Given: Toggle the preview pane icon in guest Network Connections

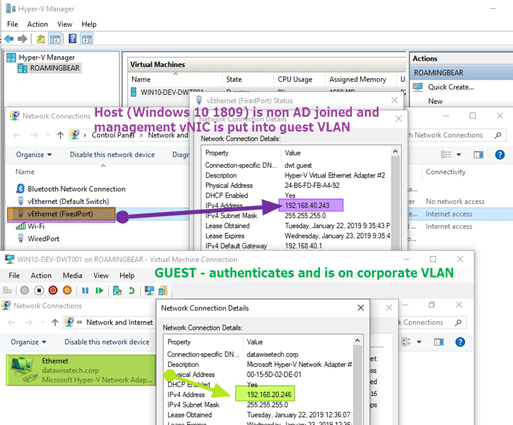Looking at the screenshot, I should tap(439, 342).
